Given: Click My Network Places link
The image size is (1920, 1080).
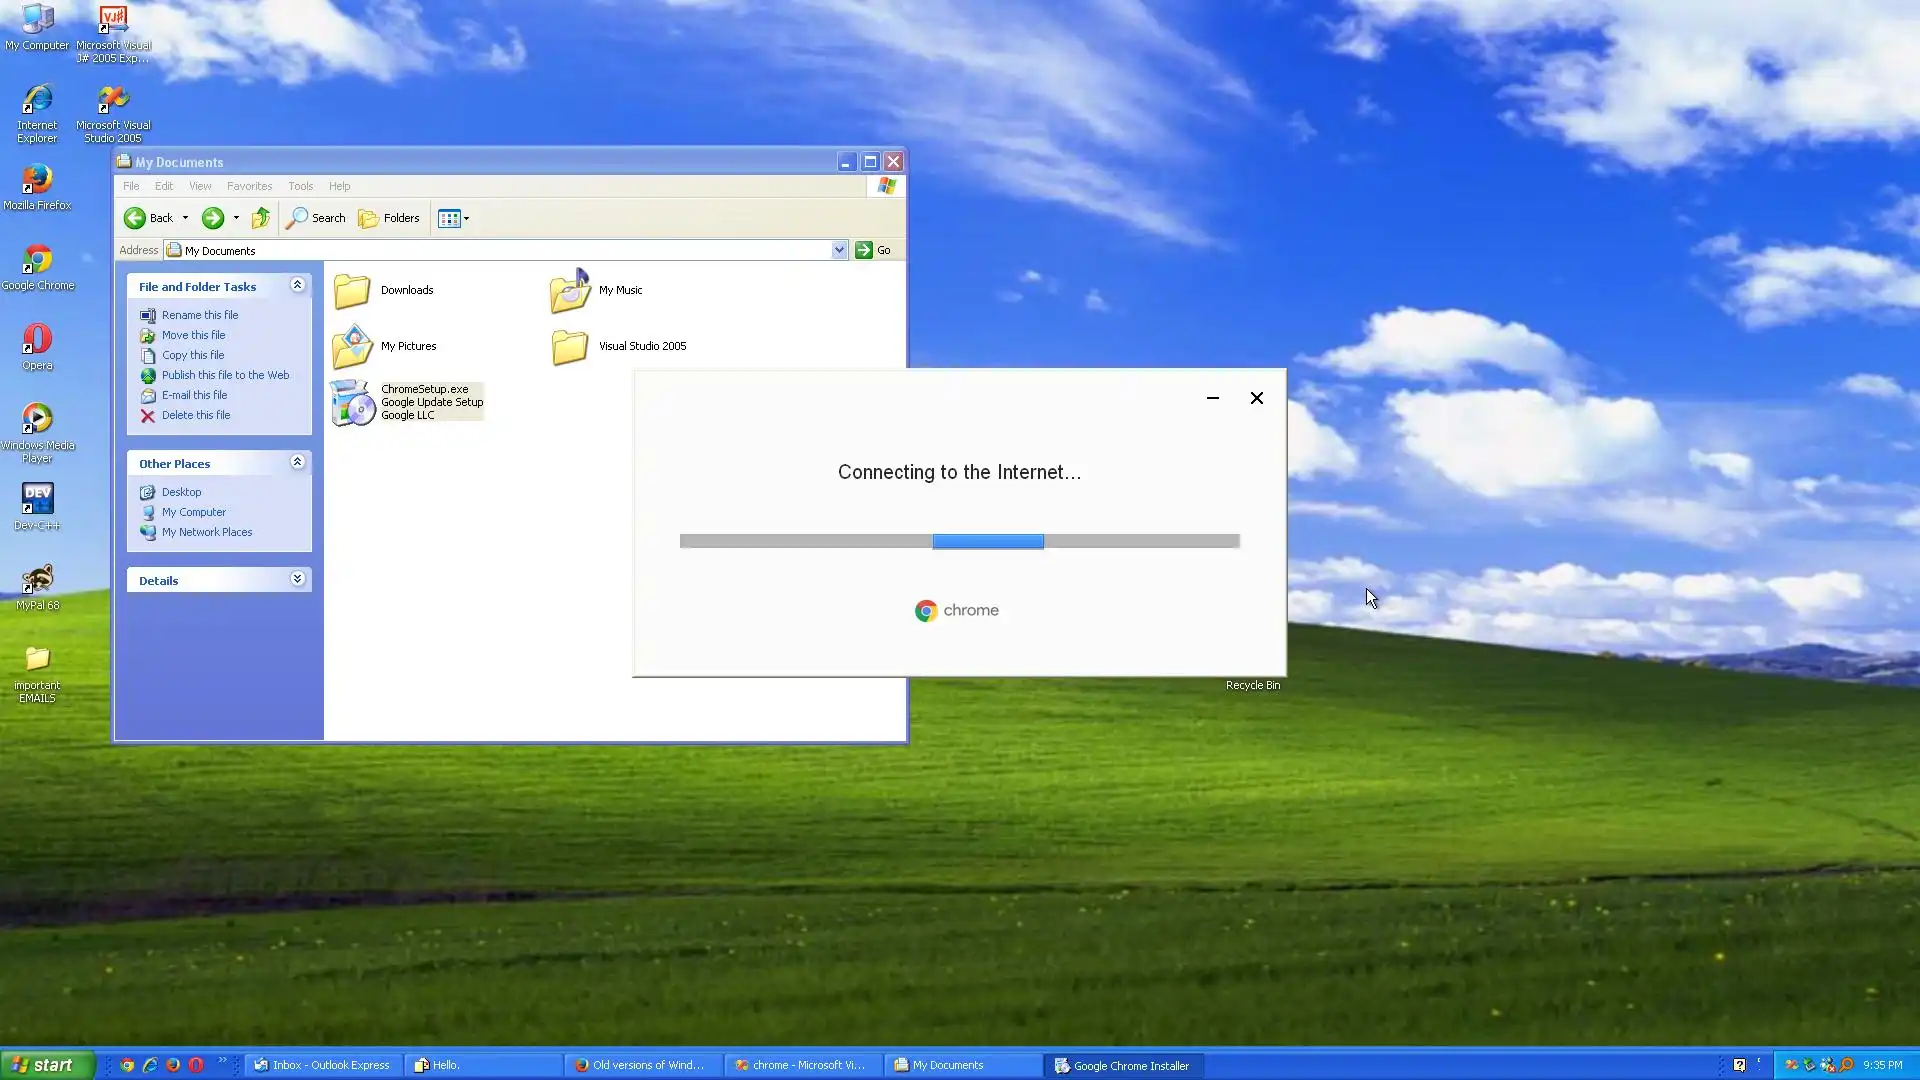Looking at the screenshot, I should pyautogui.click(x=206, y=532).
